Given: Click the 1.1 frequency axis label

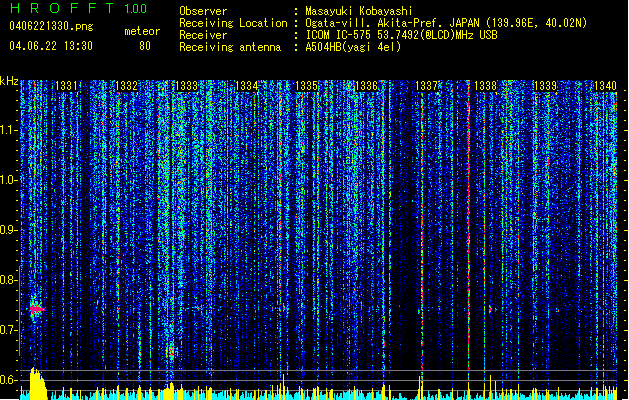Looking at the screenshot, I should point(9,130).
